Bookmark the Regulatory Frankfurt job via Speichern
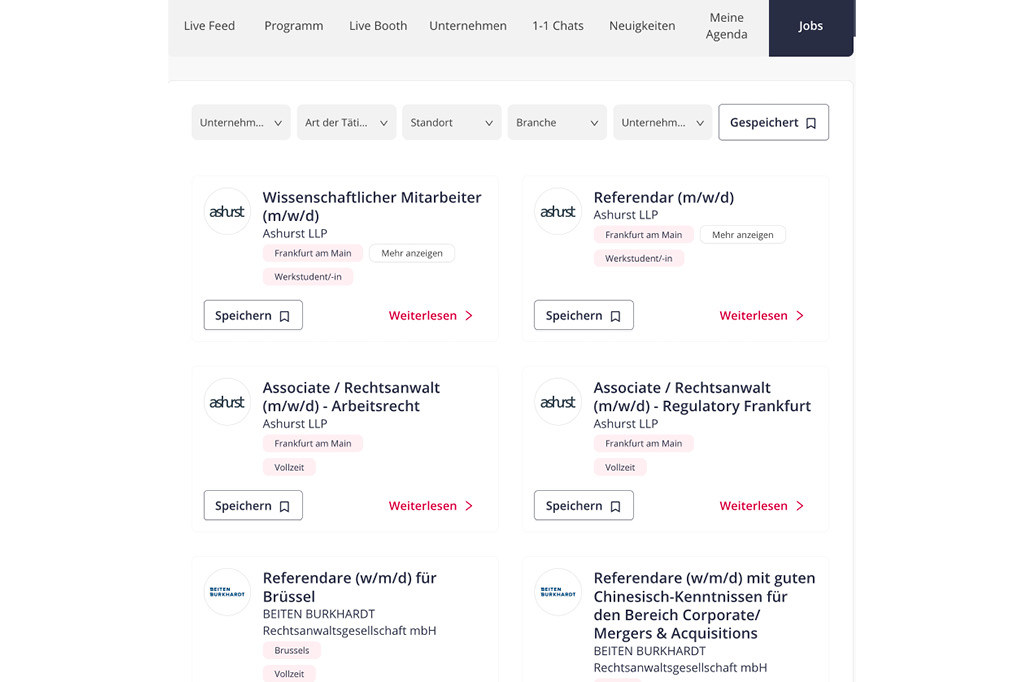The width and height of the screenshot is (1024, 682). tap(584, 505)
